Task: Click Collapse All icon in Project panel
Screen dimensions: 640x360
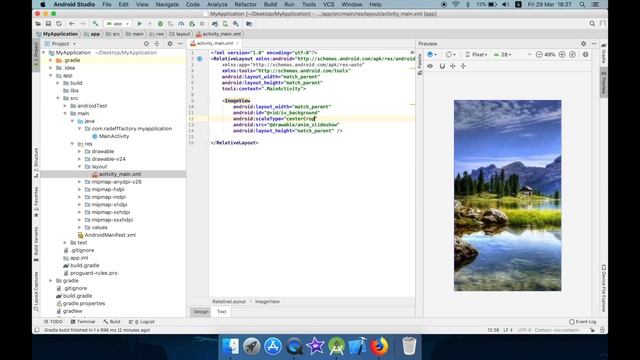Action: [x=157, y=44]
